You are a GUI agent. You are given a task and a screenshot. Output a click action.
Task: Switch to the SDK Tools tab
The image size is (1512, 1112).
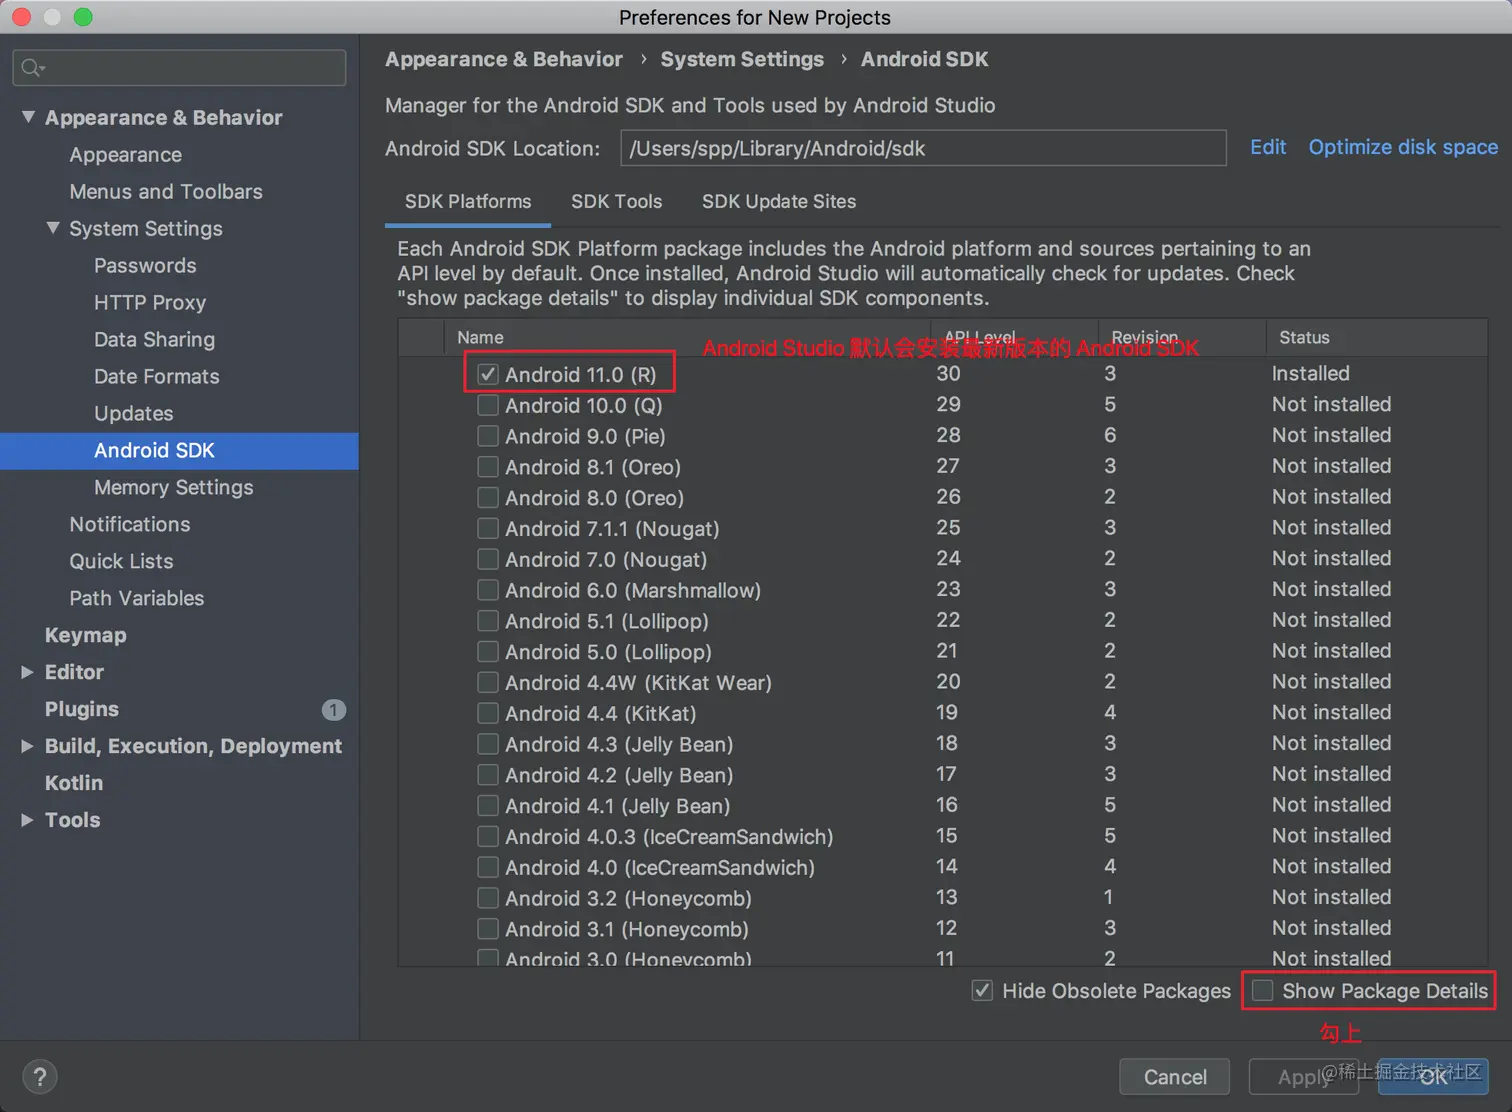[616, 201]
